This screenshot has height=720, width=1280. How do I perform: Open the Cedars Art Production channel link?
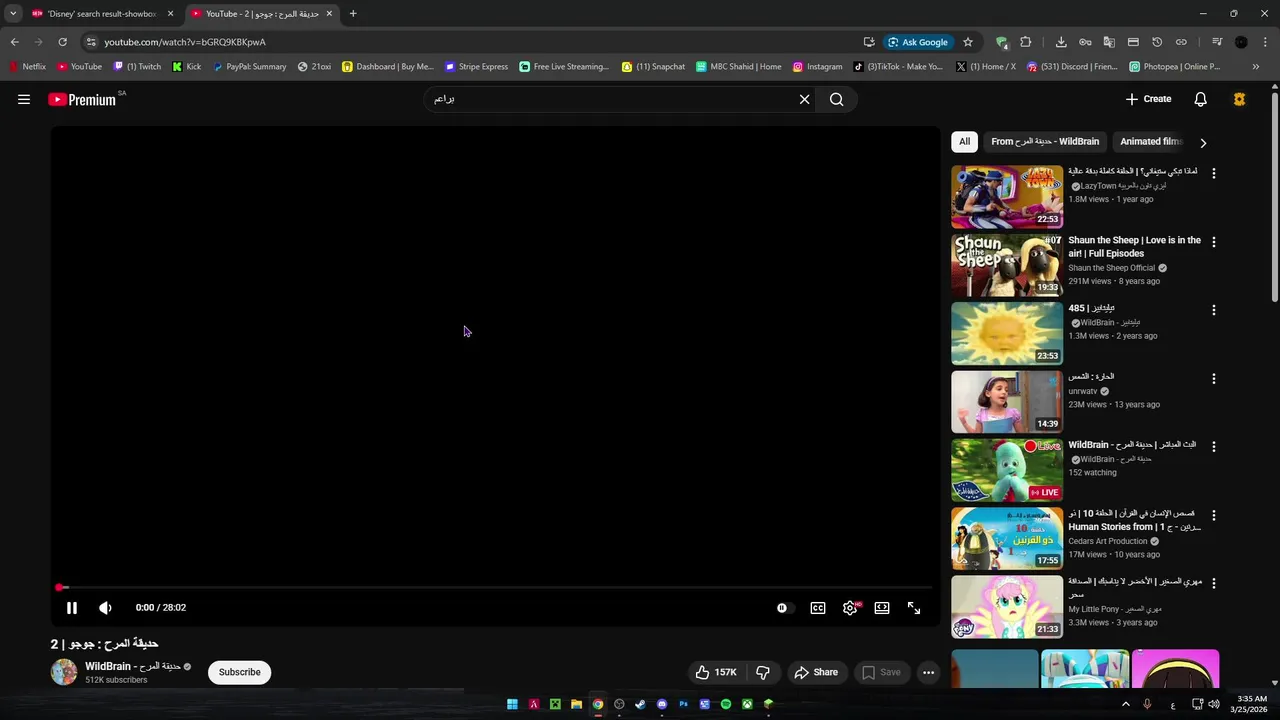click(x=1107, y=541)
